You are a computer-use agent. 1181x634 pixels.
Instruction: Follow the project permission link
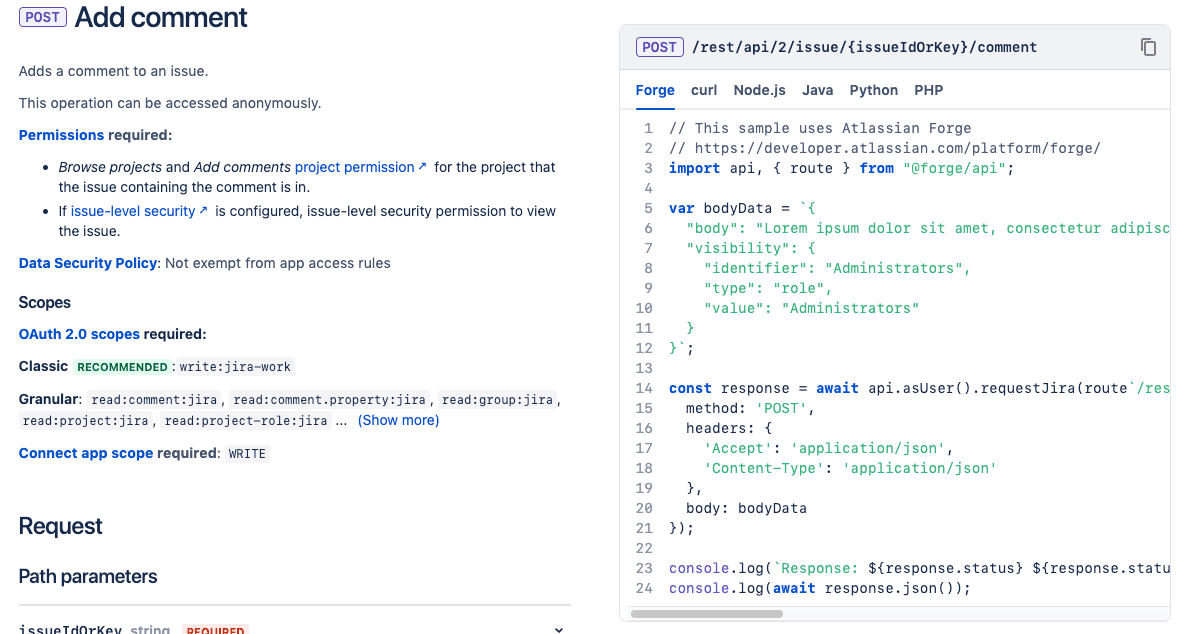(x=354, y=167)
